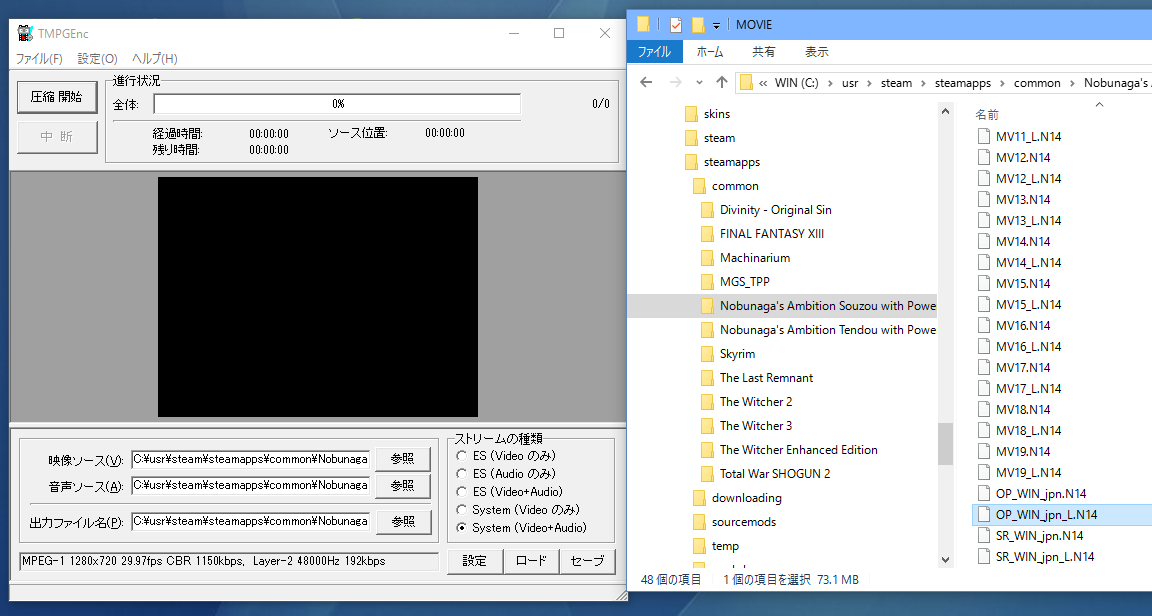This screenshot has height=616, width=1152.
Task: Click the SR_WIN_jpn_L.N14 file icon
Action: pos(983,557)
